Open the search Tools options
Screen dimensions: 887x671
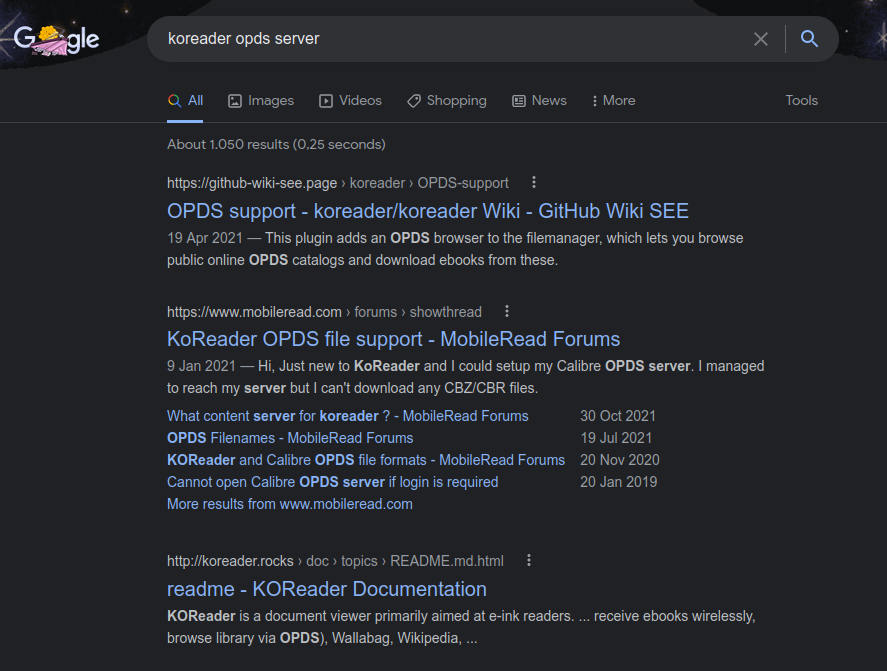pos(801,100)
